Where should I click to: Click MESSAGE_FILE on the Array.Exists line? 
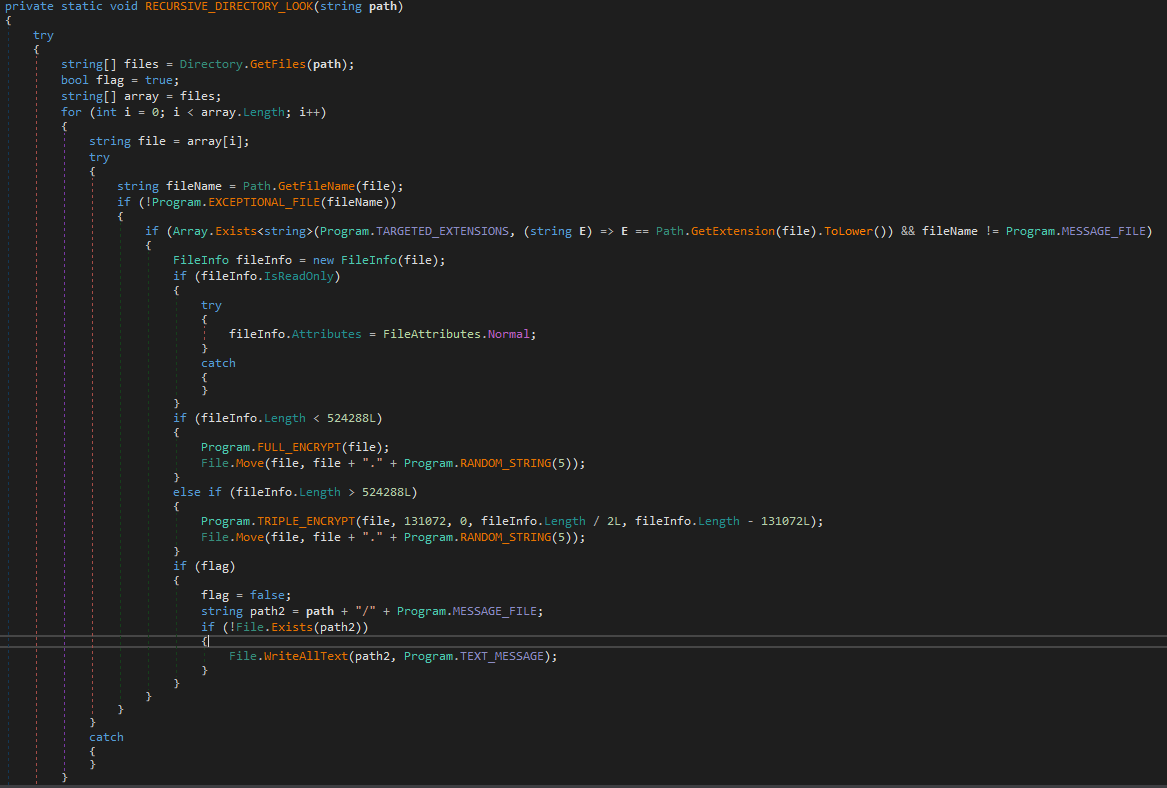point(1103,231)
